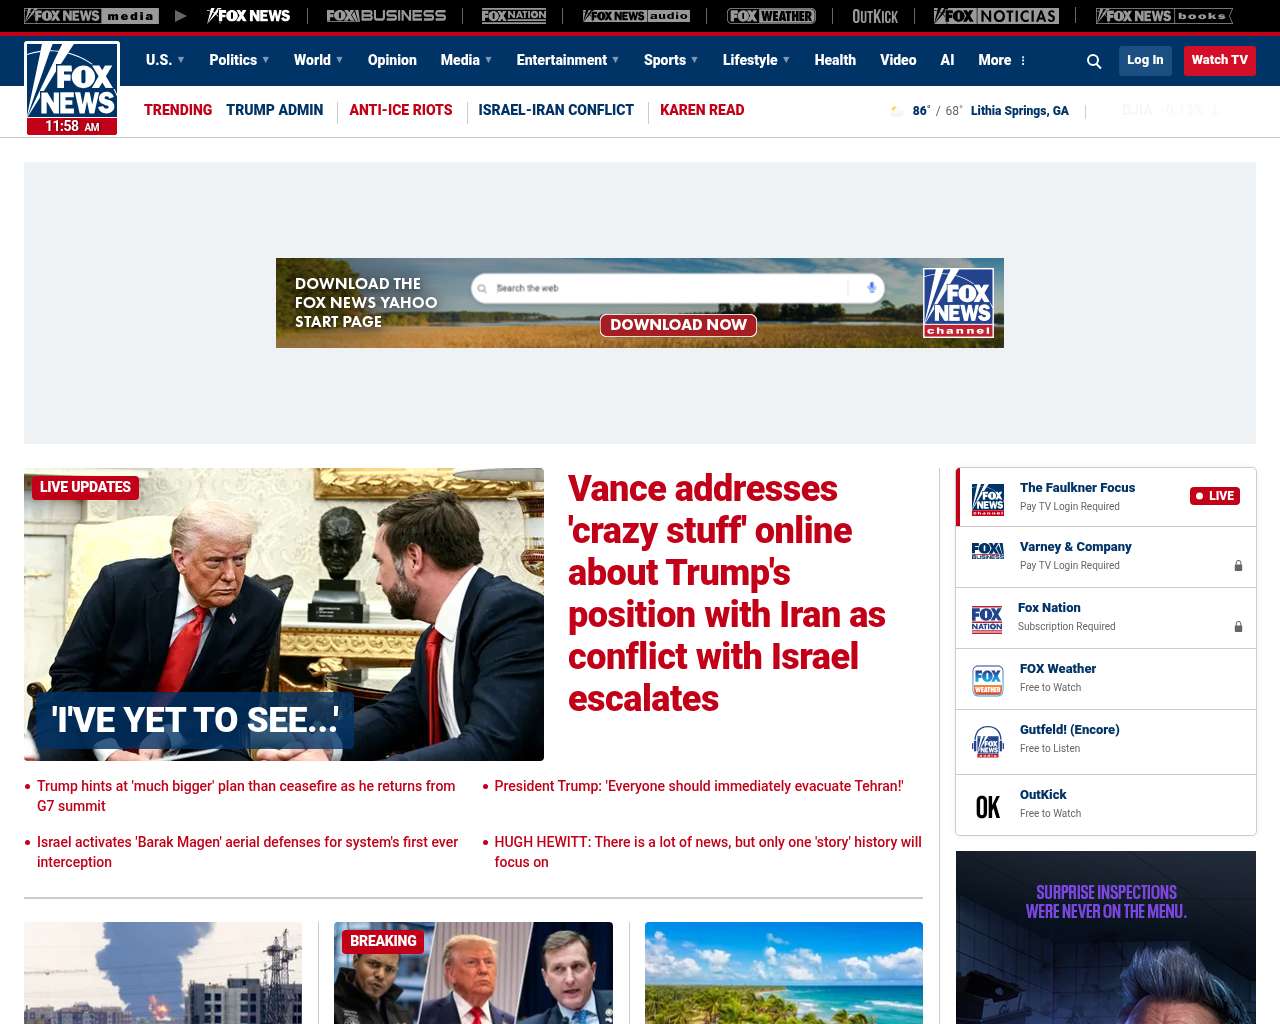The width and height of the screenshot is (1280, 1024).
Task: Click Fox Nation icon in watch list
Action: (x=987, y=619)
